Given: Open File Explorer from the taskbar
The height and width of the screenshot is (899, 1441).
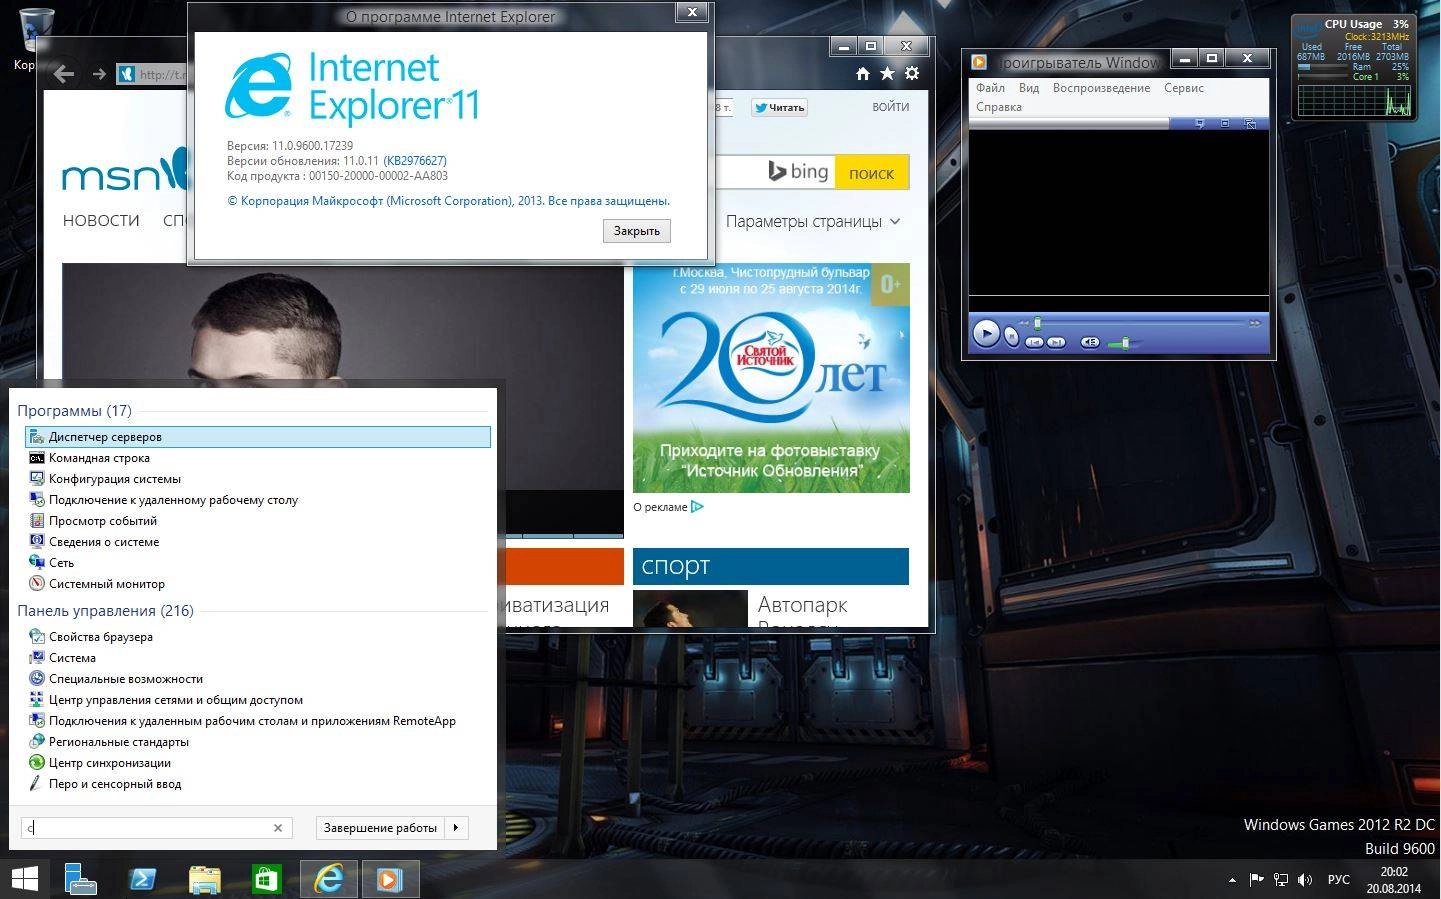Looking at the screenshot, I should [x=204, y=879].
